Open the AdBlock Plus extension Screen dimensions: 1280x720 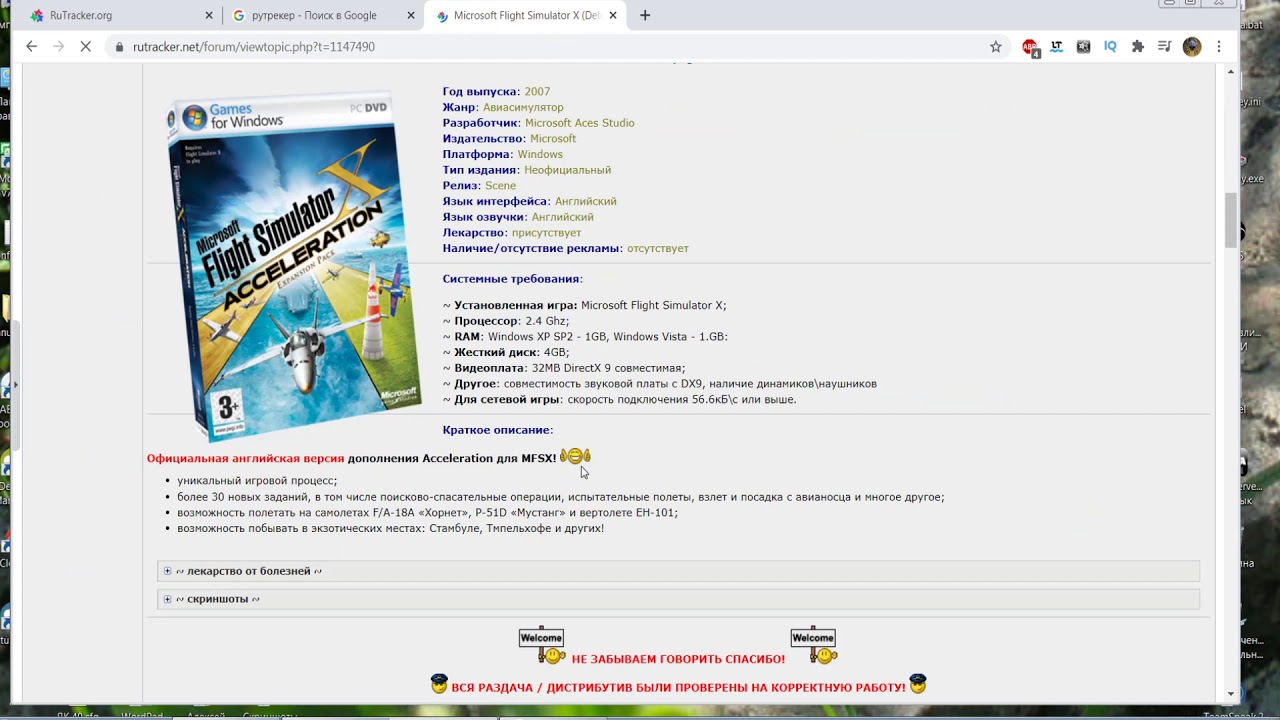[1030, 47]
